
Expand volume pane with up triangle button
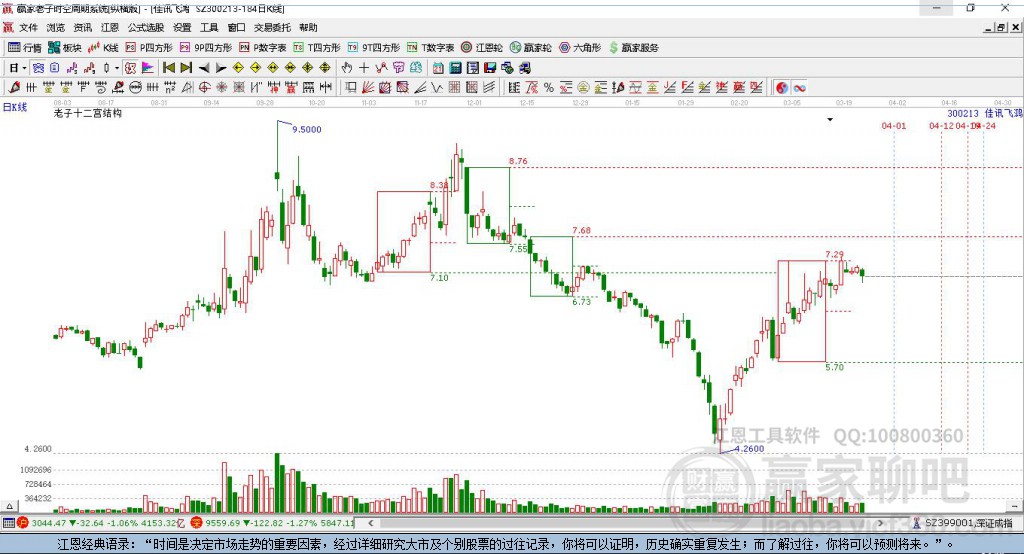(x=9, y=506)
